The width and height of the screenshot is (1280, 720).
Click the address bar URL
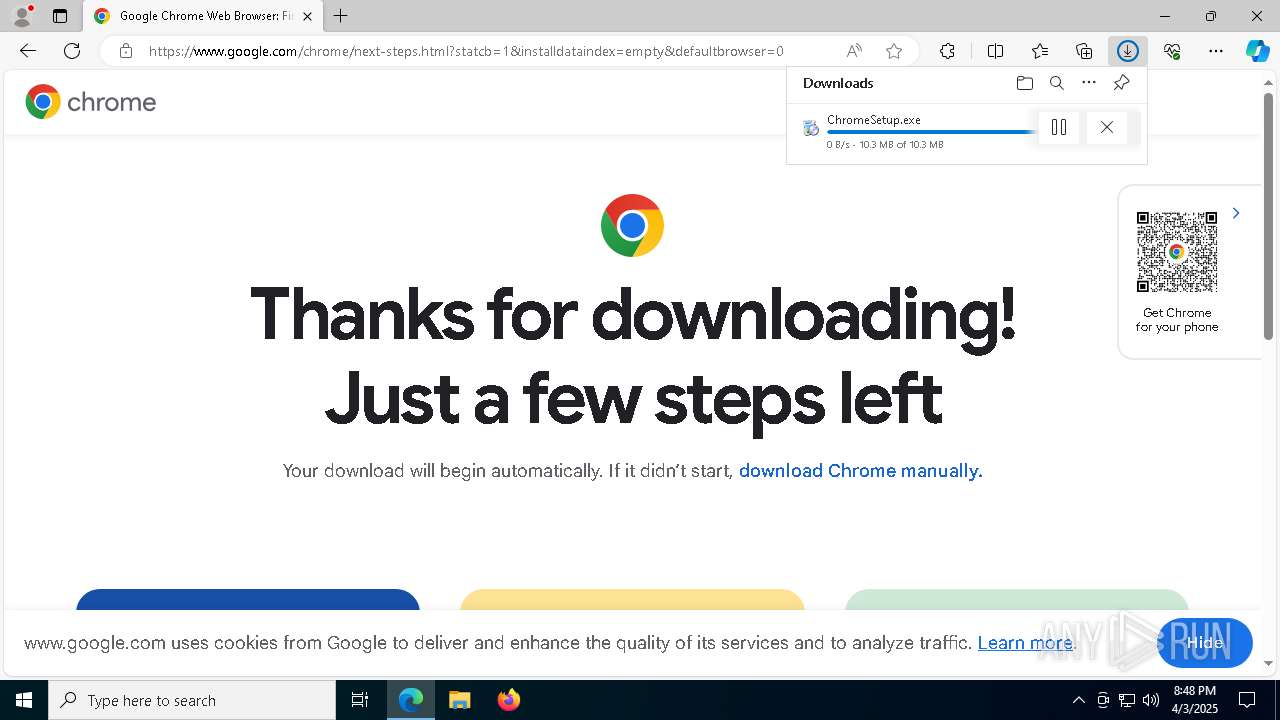pyautogui.click(x=466, y=51)
